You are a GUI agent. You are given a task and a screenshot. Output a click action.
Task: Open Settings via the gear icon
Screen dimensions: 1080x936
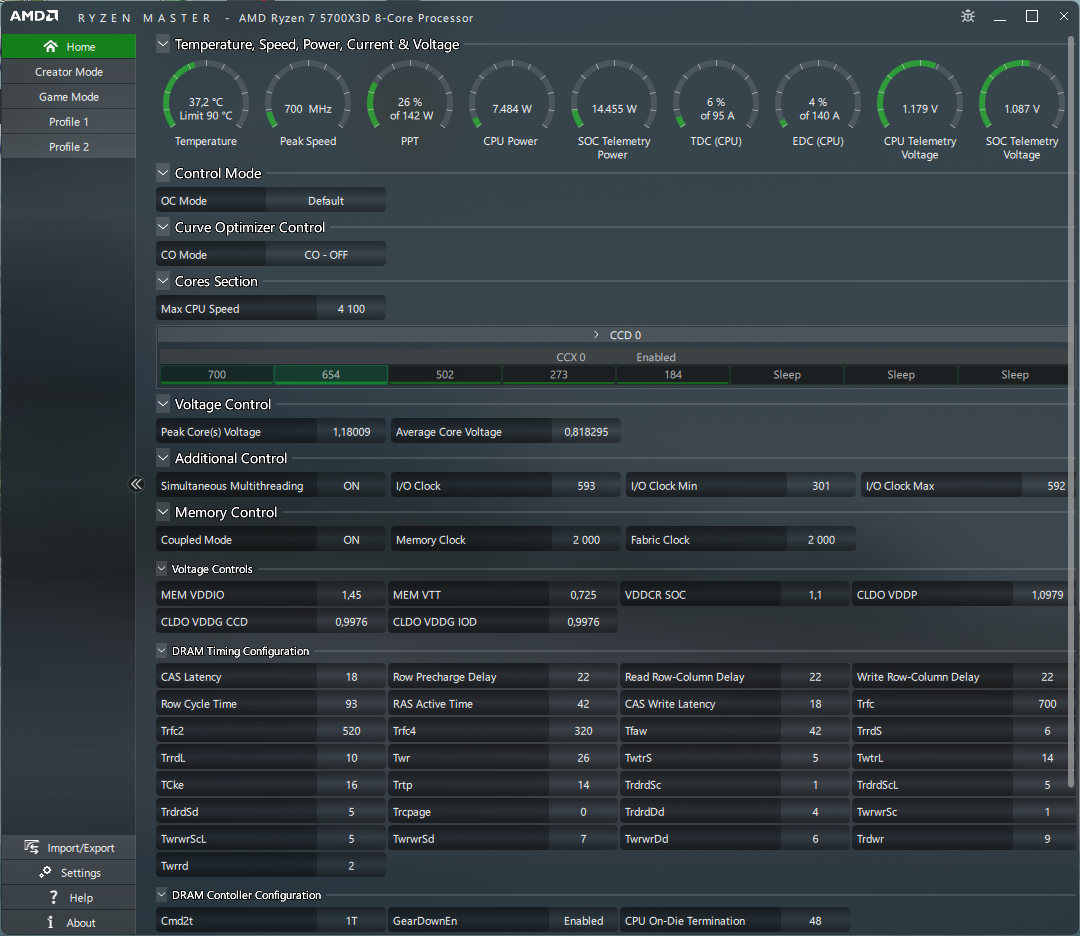[45, 872]
